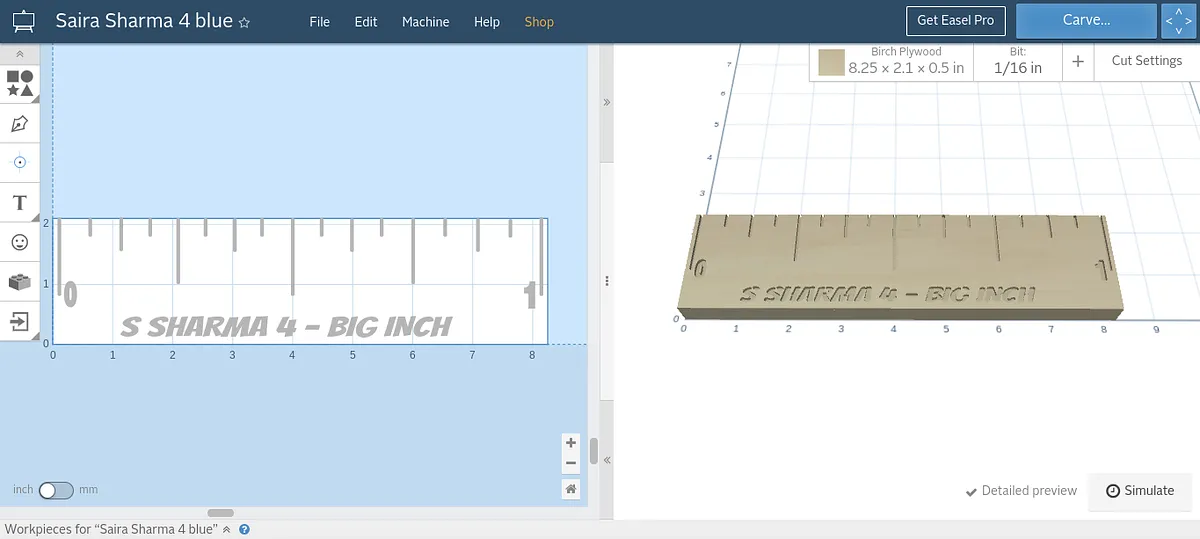This screenshot has height=539, width=1200.
Task: Open the Machine menu
Action: 425,22
